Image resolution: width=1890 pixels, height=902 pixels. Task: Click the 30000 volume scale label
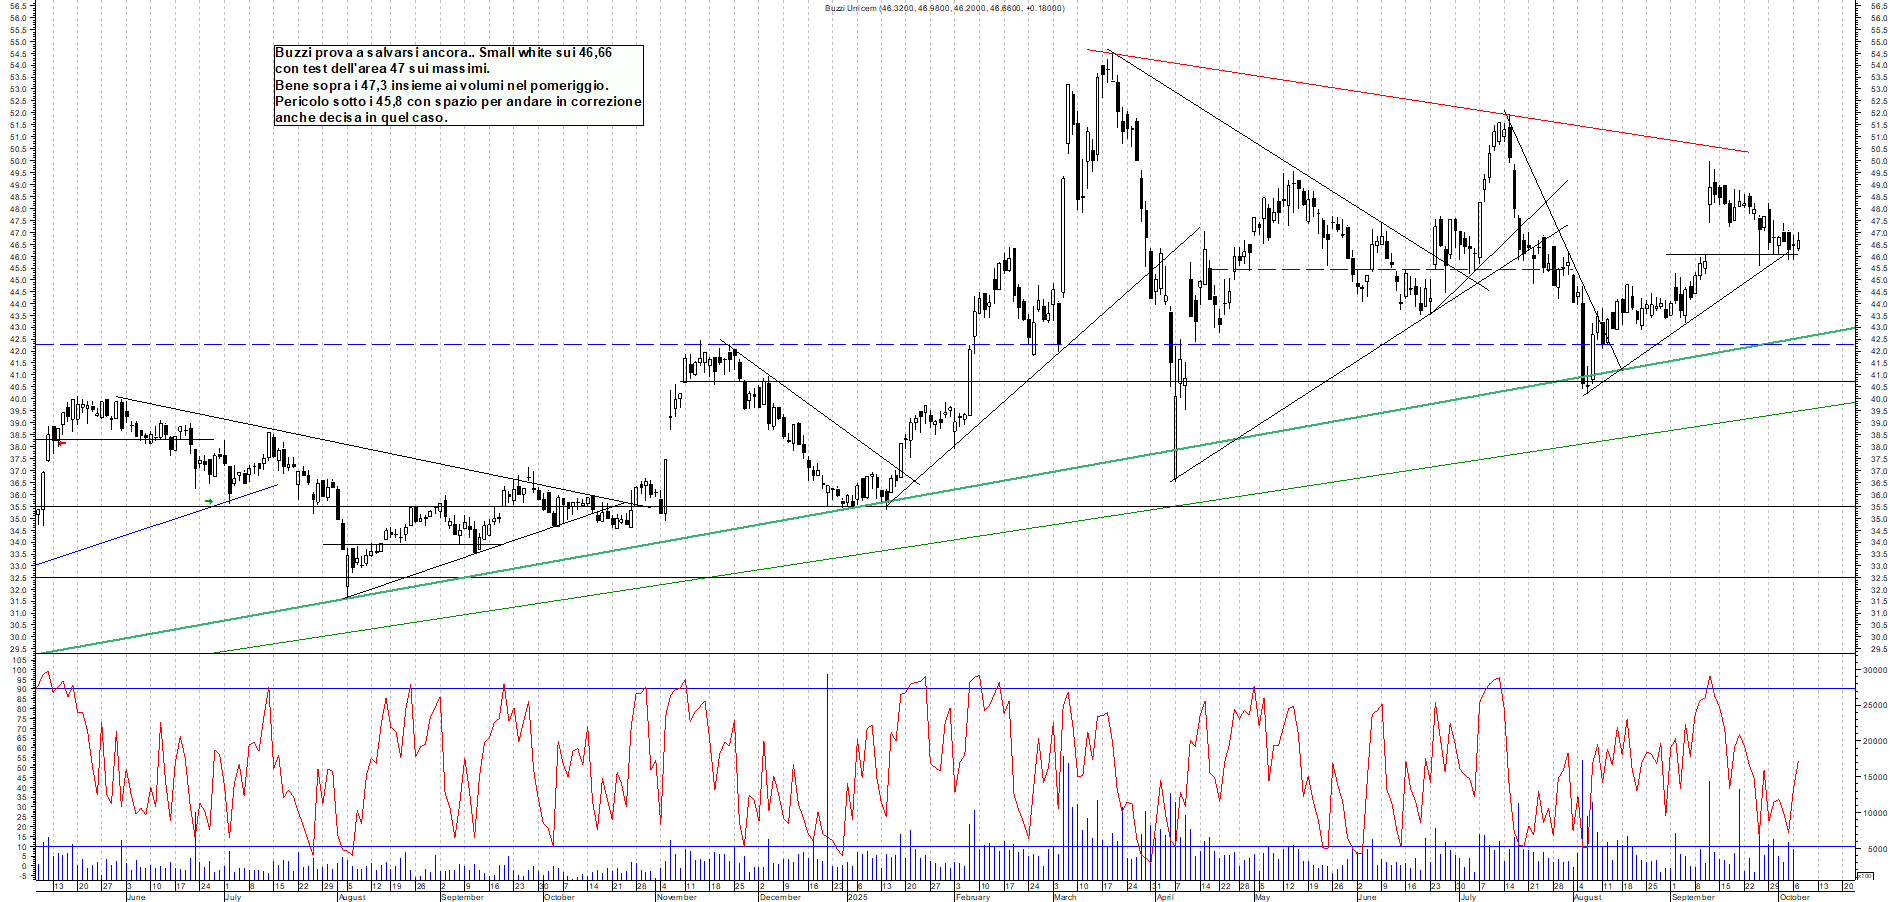(1873, 670)
